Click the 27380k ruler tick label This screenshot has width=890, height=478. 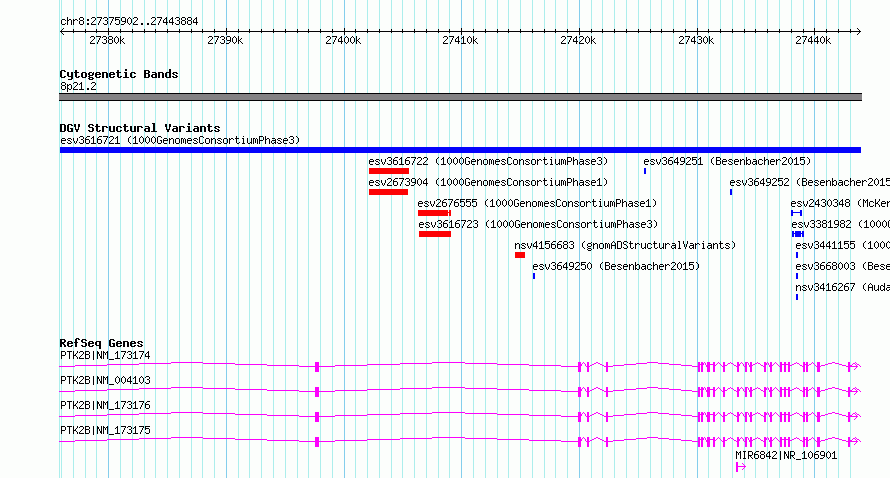[107, 40]
